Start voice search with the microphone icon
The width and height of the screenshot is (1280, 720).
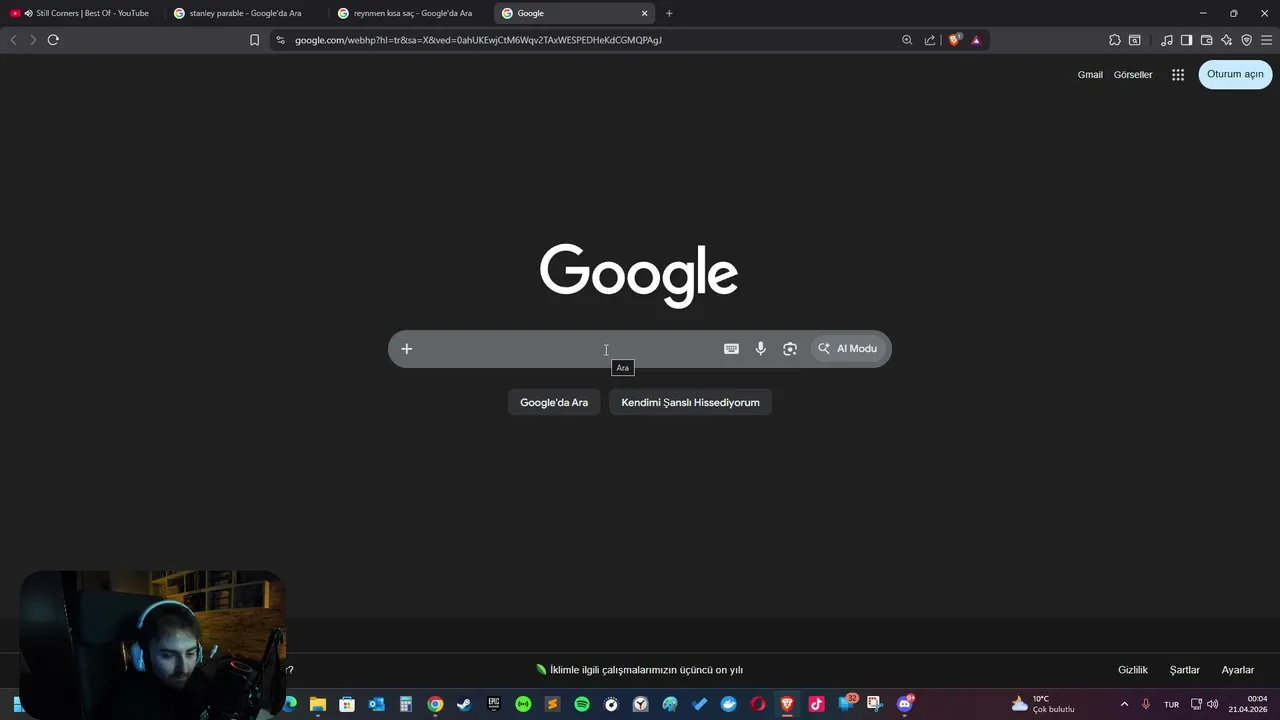761,349
